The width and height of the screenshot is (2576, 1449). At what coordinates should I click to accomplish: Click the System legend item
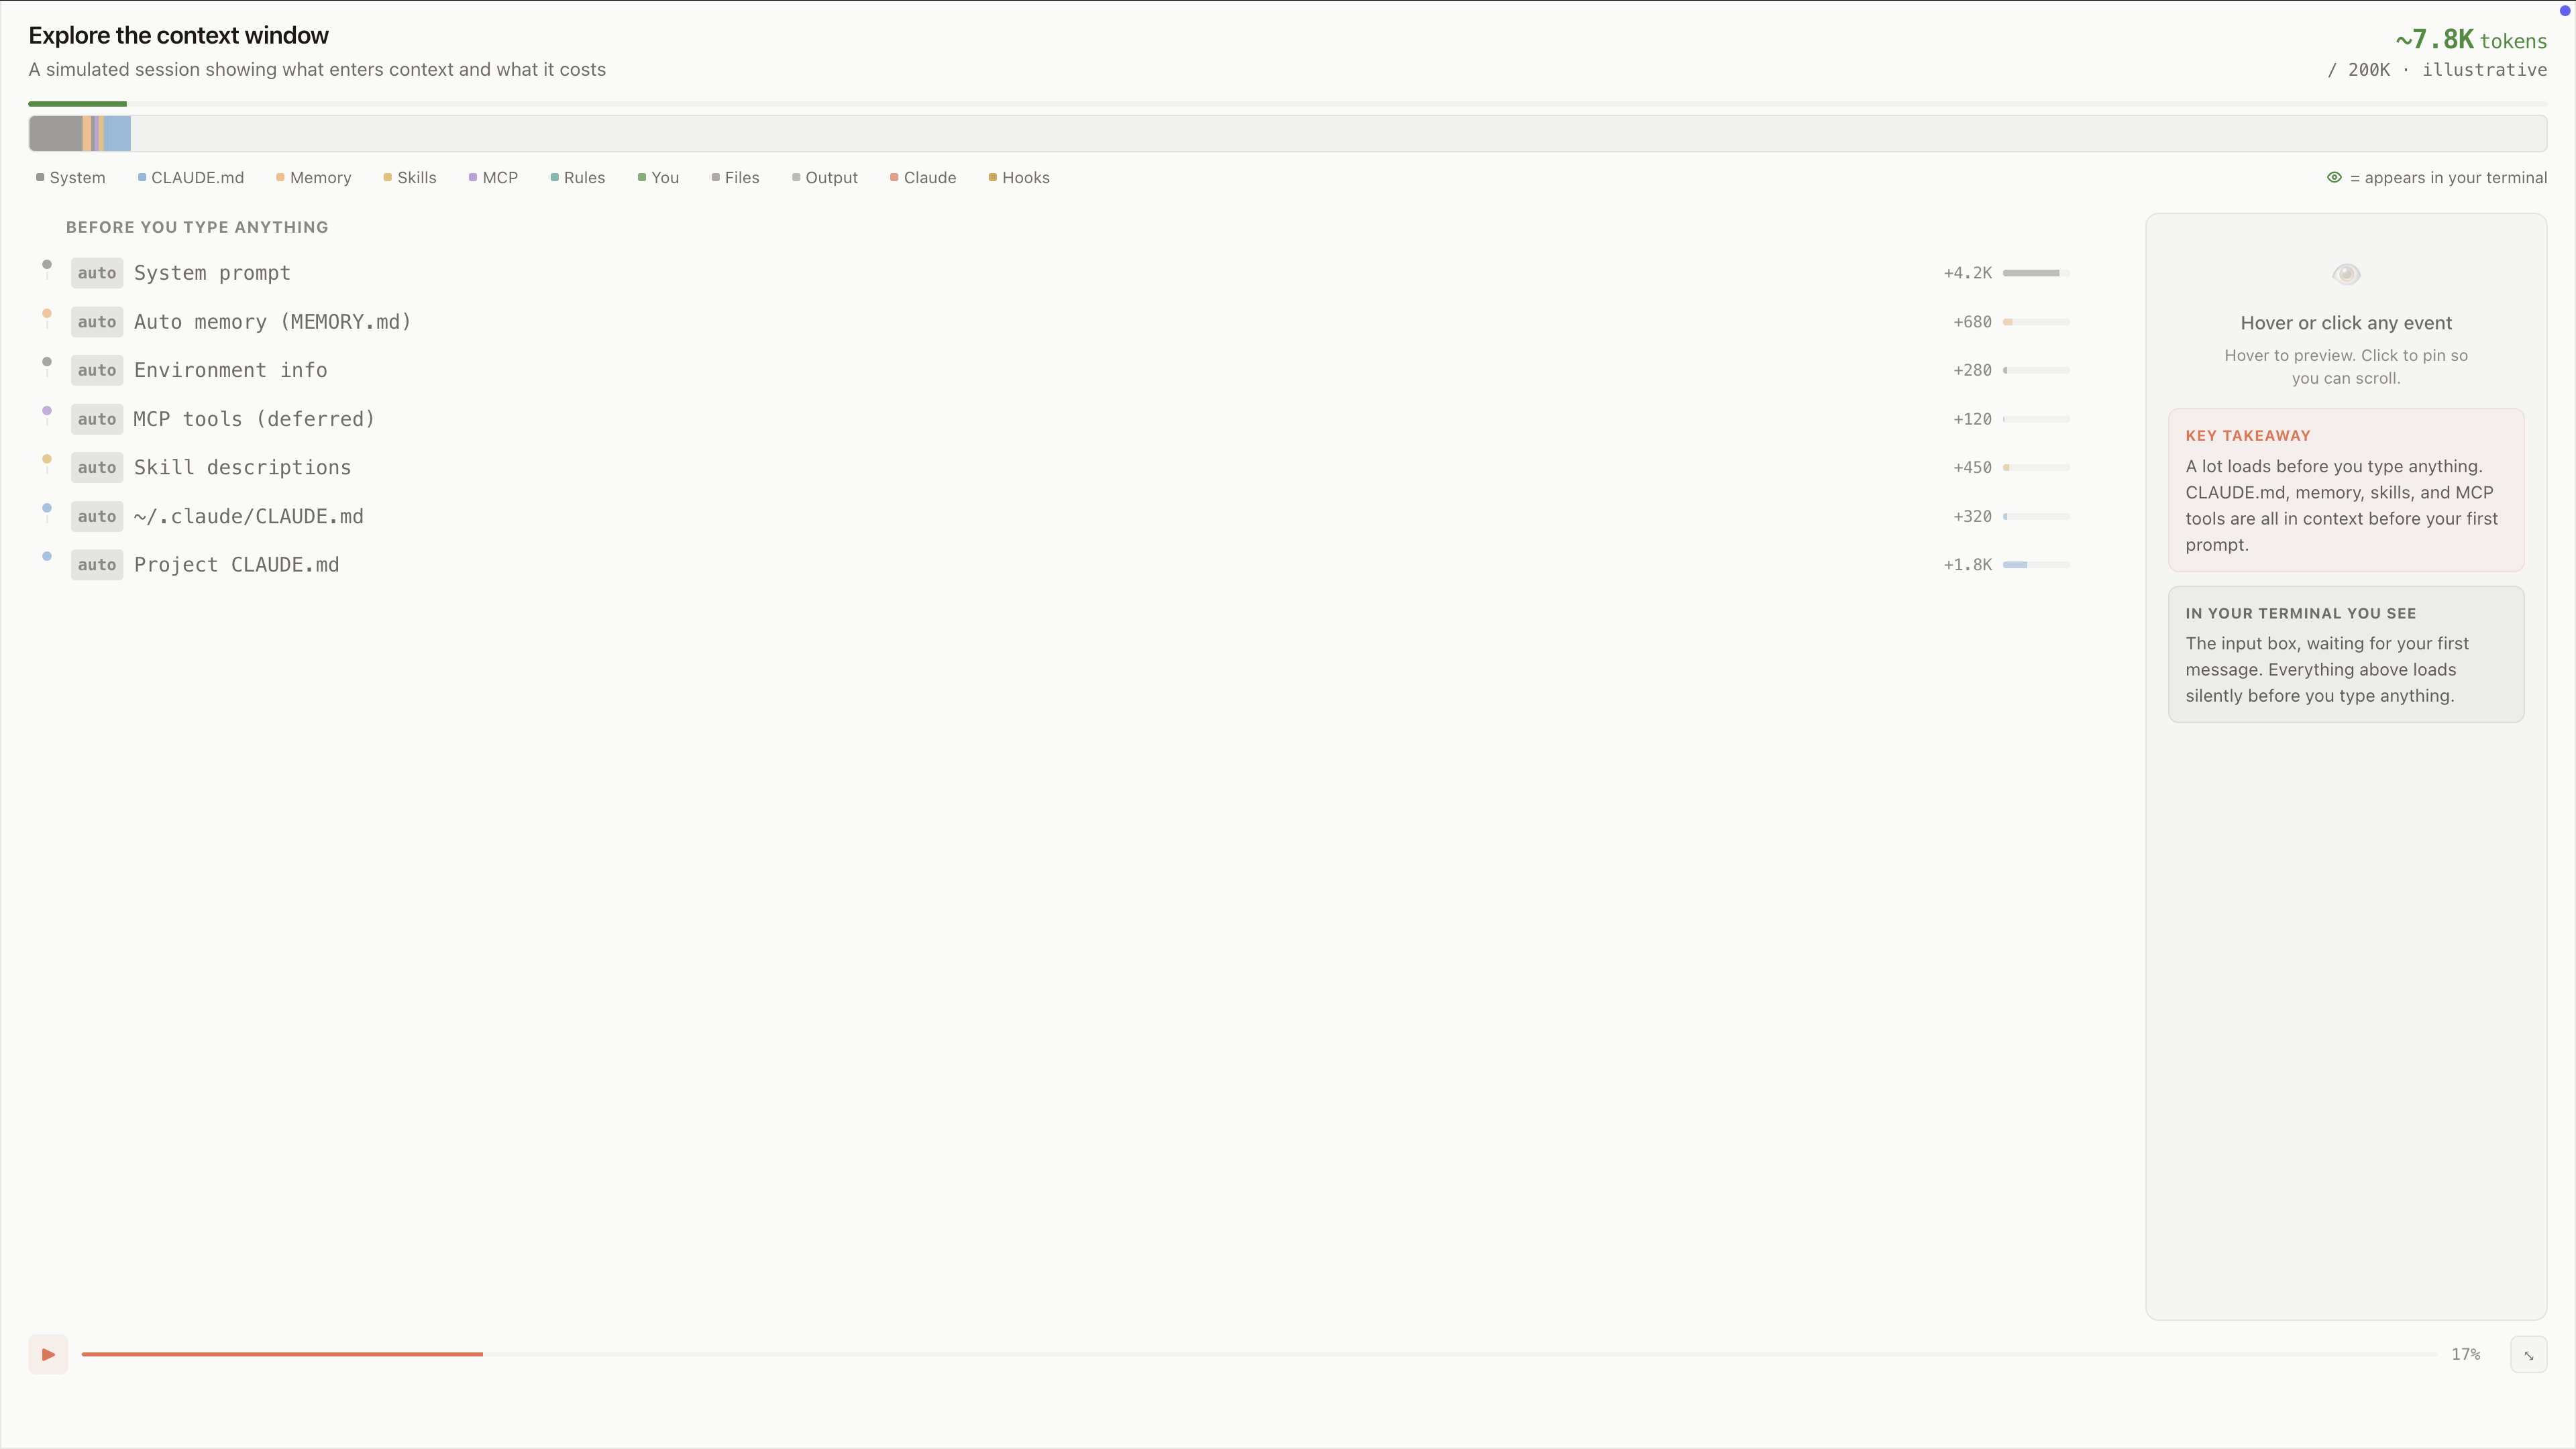pyautogui.click(x=70, y=177)
